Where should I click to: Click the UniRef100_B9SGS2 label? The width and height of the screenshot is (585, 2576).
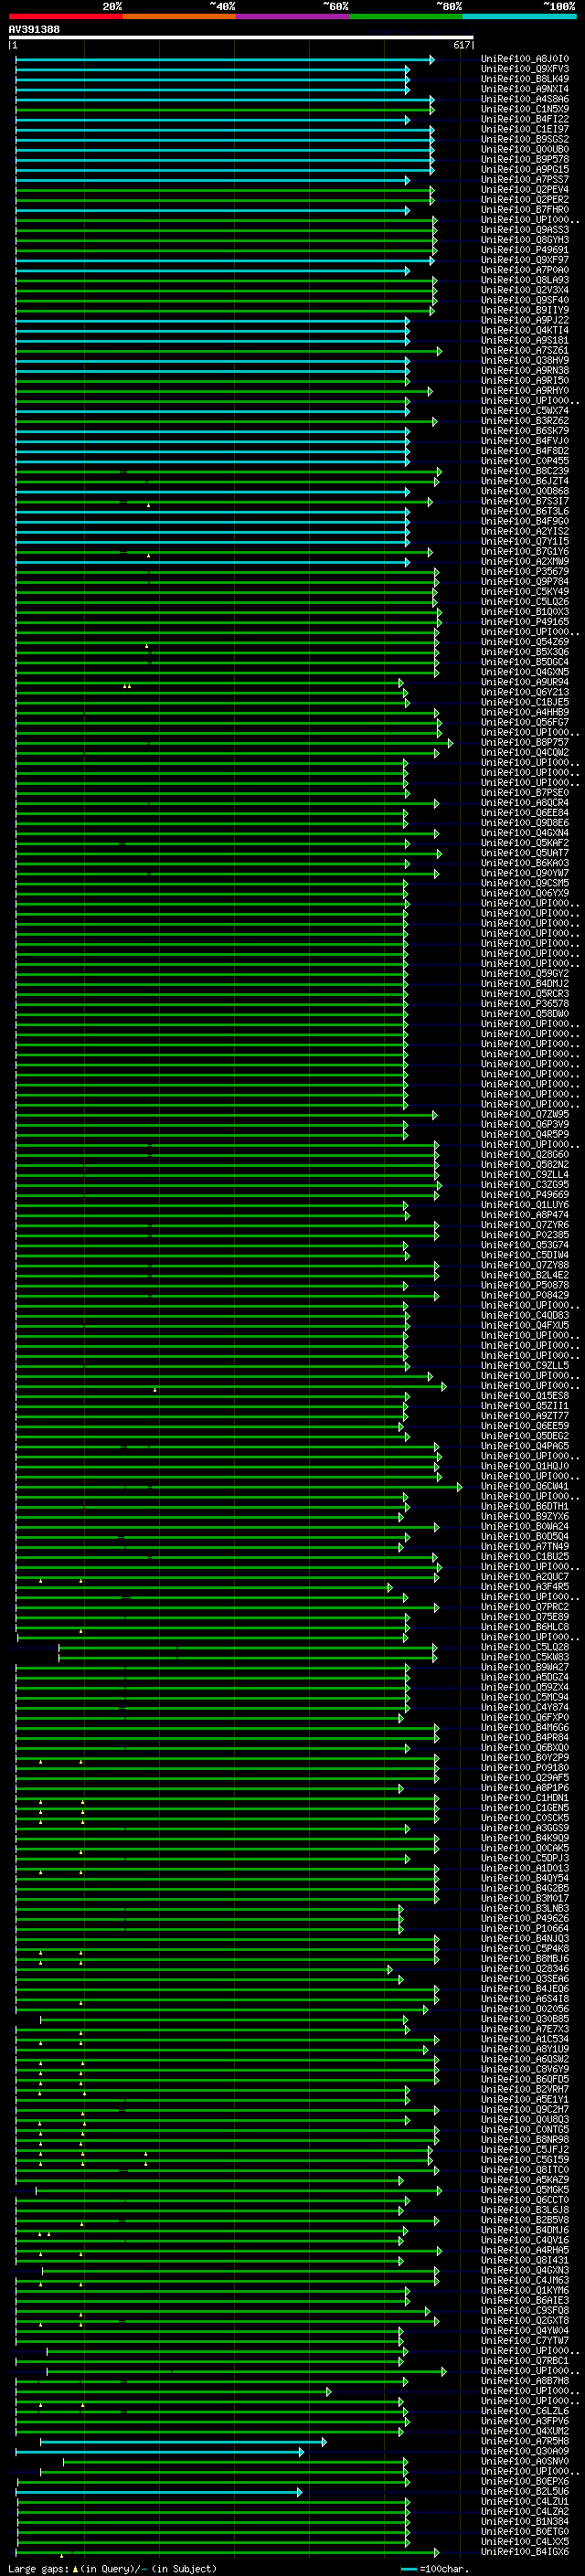coord(525,140)
